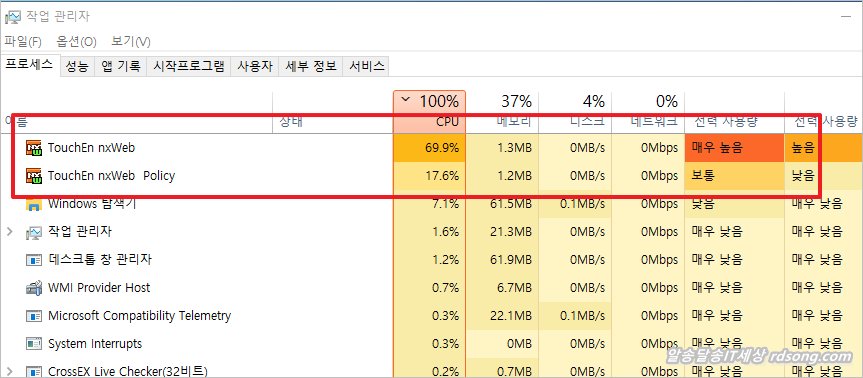Sort by the 메모리 37% column header
The height and width of the screenshot is (378, 863).
[502, 112]
